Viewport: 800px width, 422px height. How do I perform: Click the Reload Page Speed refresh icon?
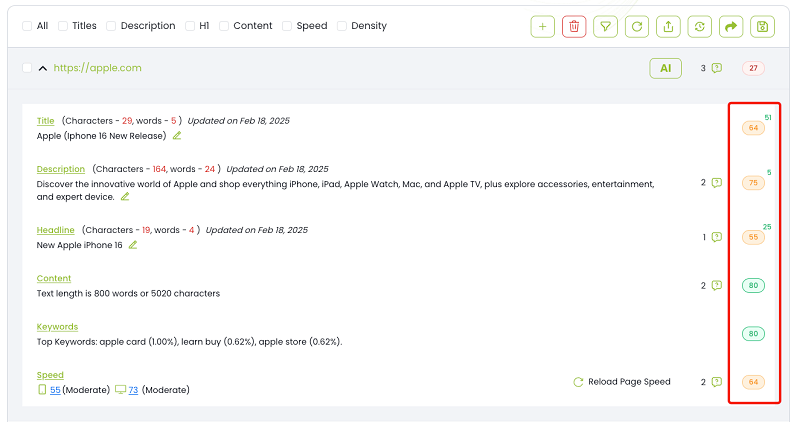(x=578, y=382)
